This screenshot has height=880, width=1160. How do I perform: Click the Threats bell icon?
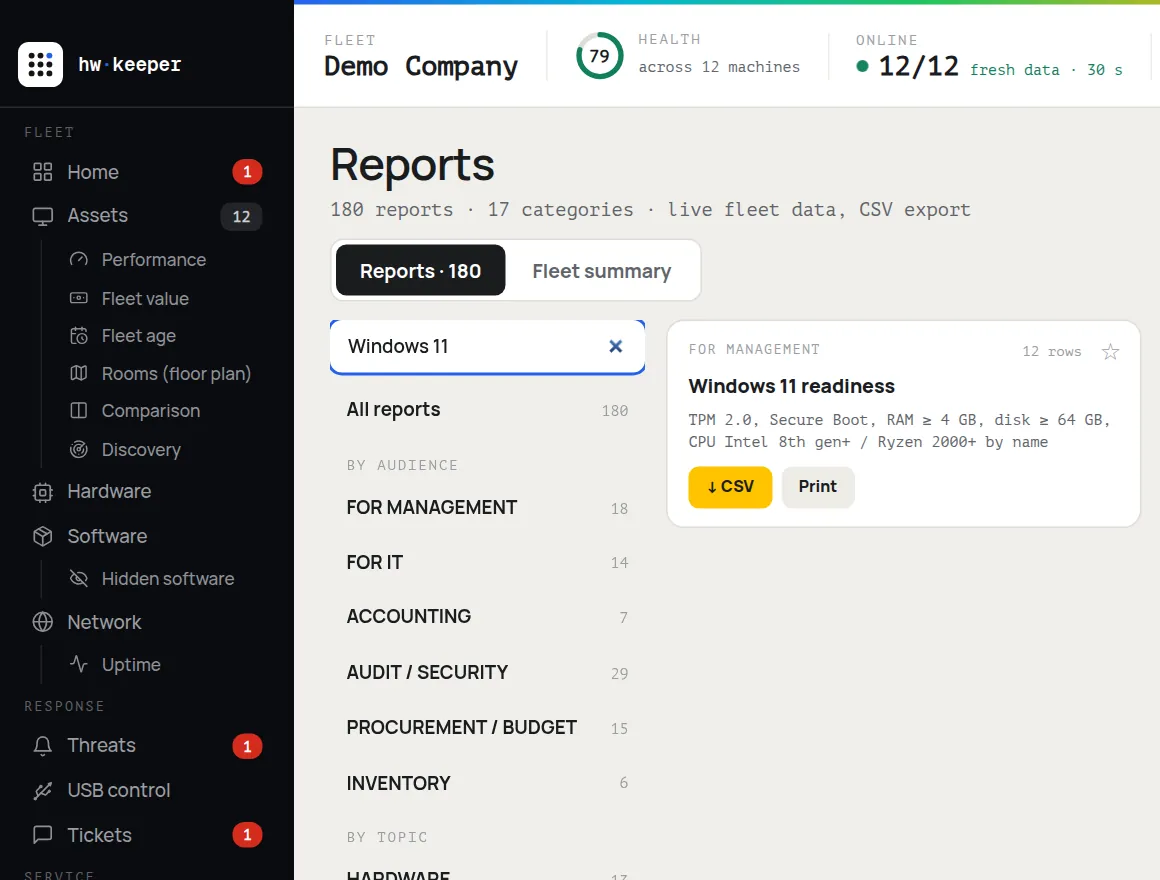pyautogui.click(x=43, y=745)
